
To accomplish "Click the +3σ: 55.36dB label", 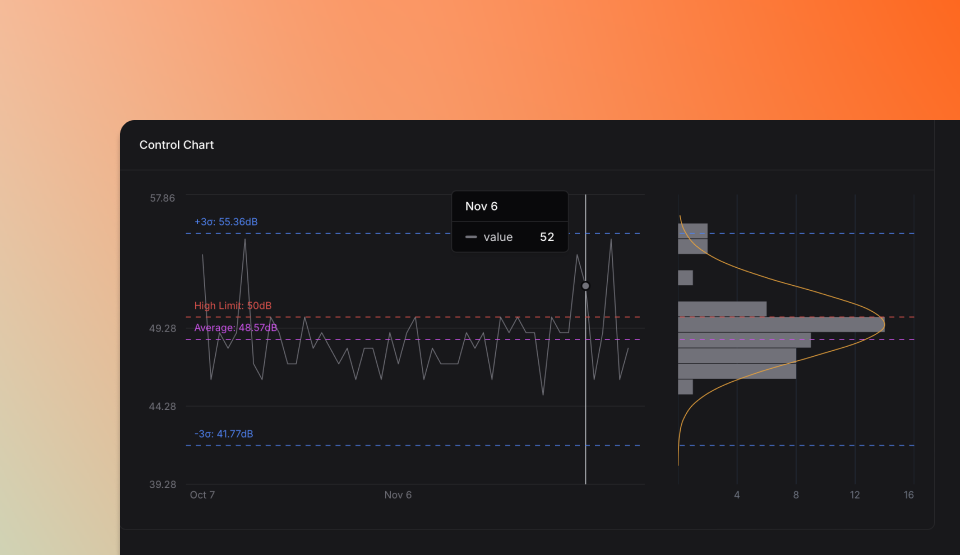I will point(226,222).
